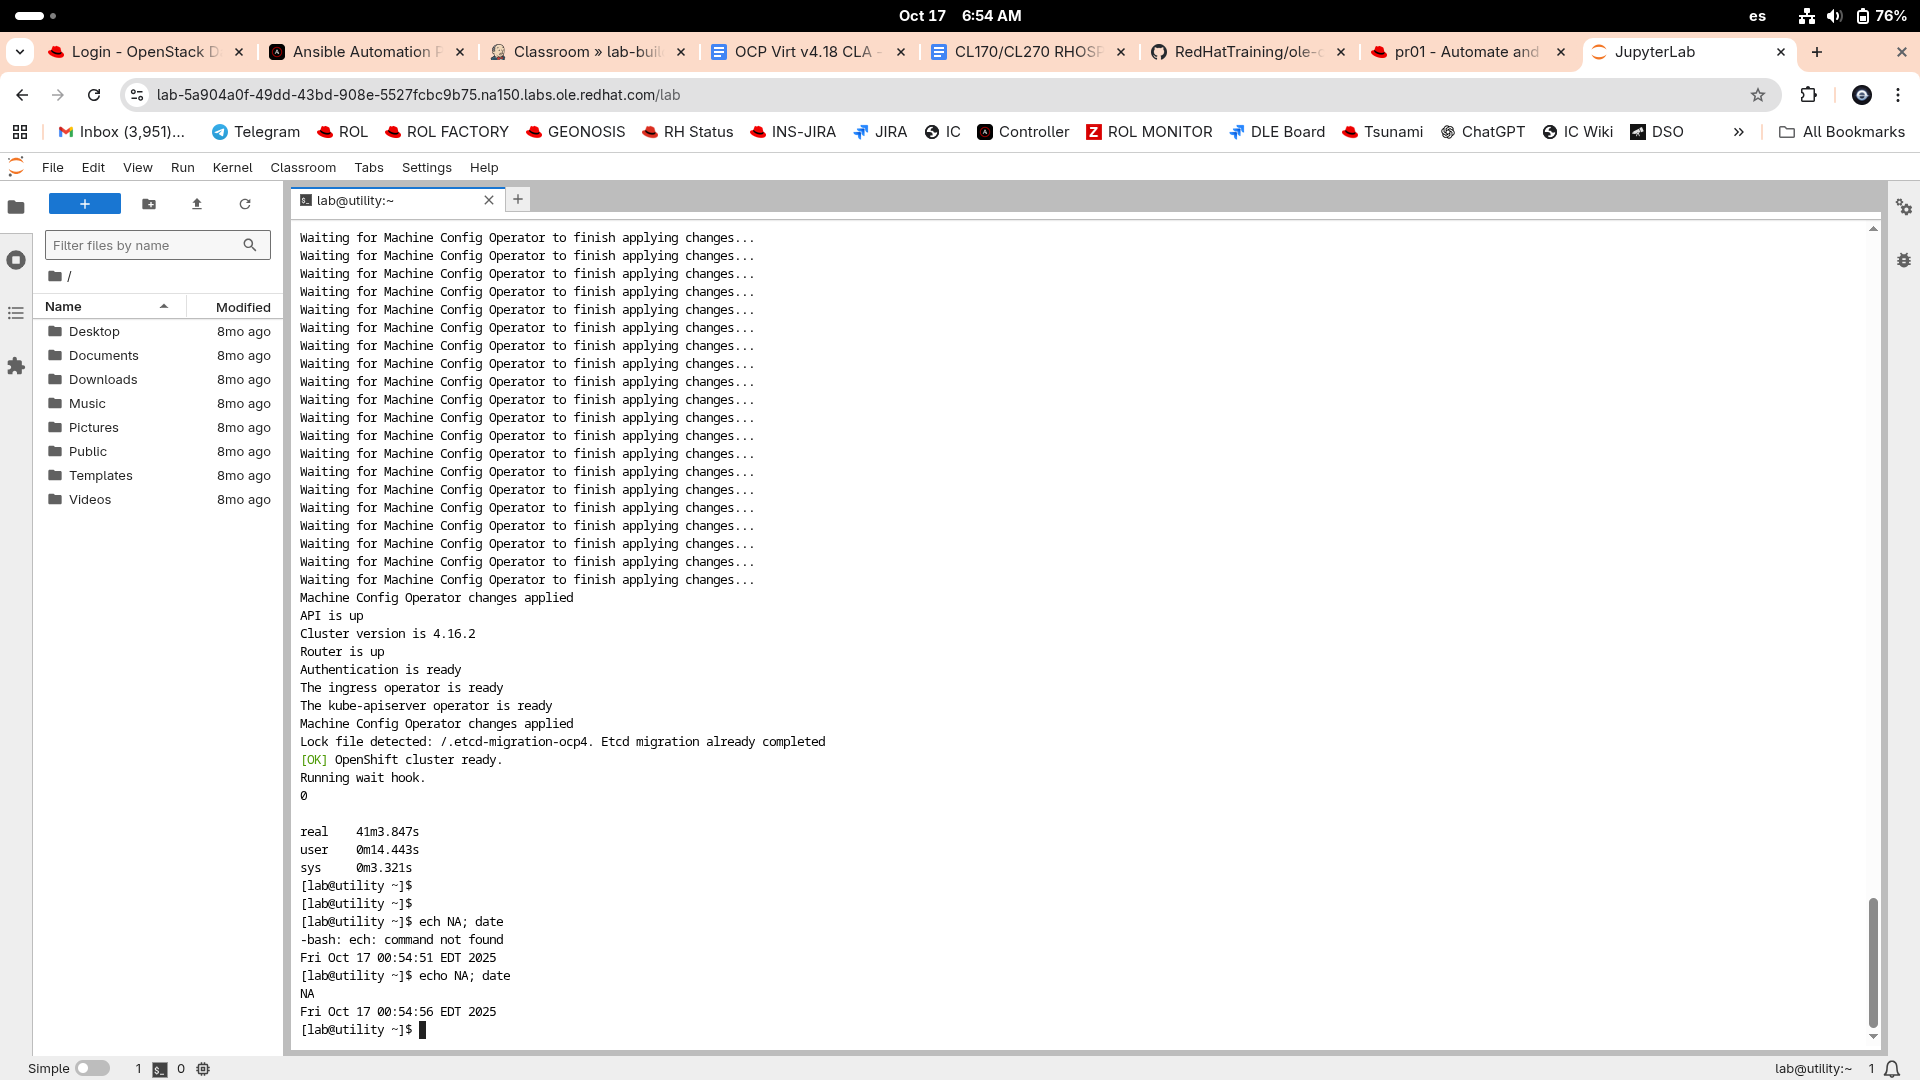Image resolution: width=1920 pixels, height=1080 pixels.
Task: Open the Debugger bug icon panel
Action: point(1904,260)
